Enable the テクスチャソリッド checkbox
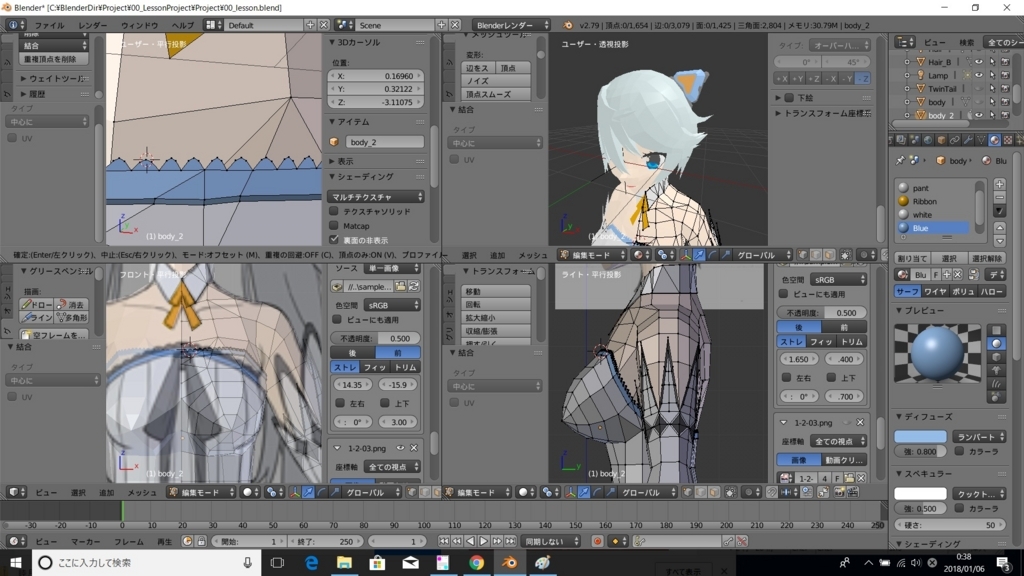 [334, 211]
